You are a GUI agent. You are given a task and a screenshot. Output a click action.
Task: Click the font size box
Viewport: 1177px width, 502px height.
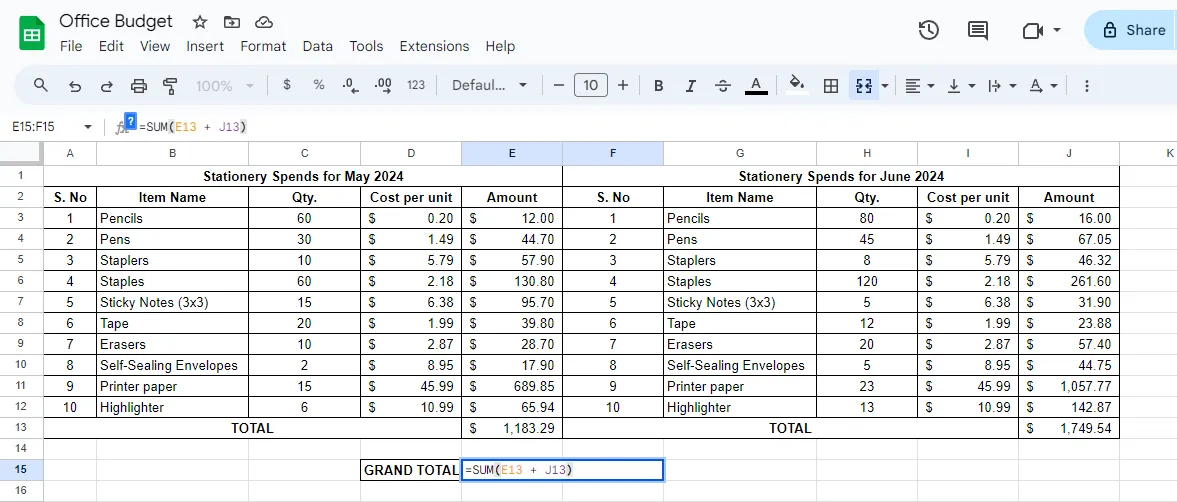click(591, 86)
